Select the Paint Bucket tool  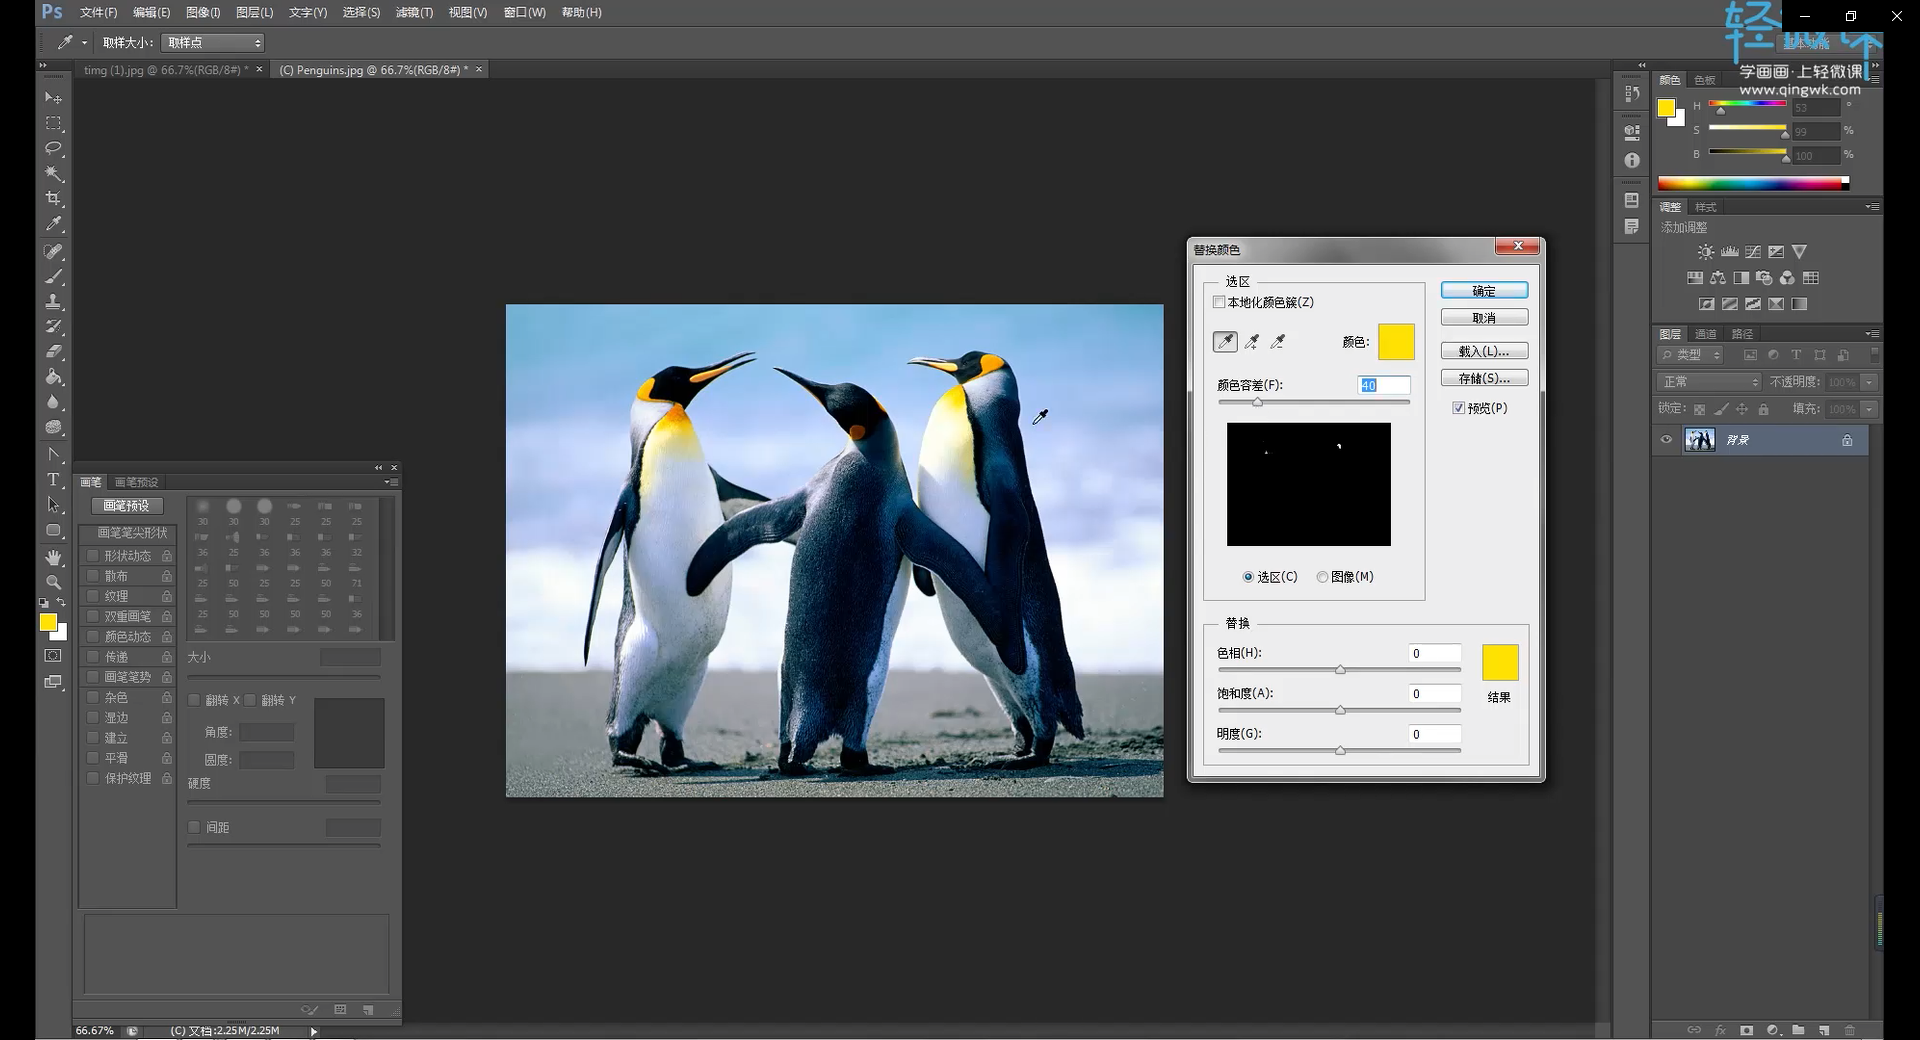(x=54, y=377)
